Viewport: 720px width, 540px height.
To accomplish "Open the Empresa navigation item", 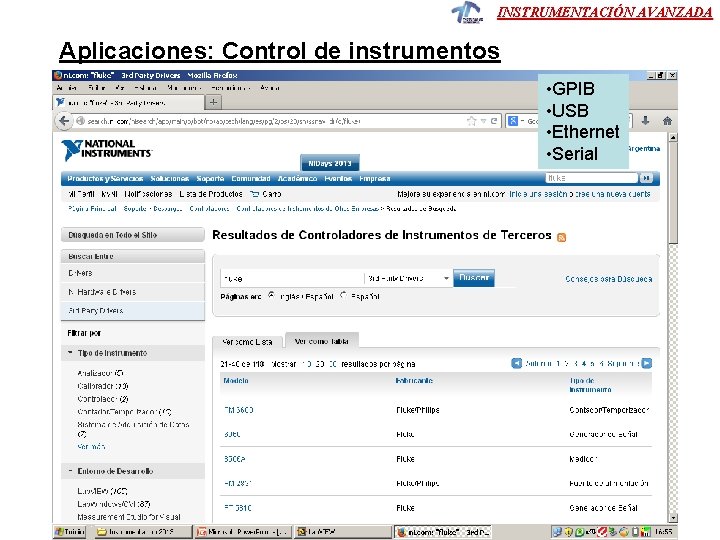I will point(375,179).
